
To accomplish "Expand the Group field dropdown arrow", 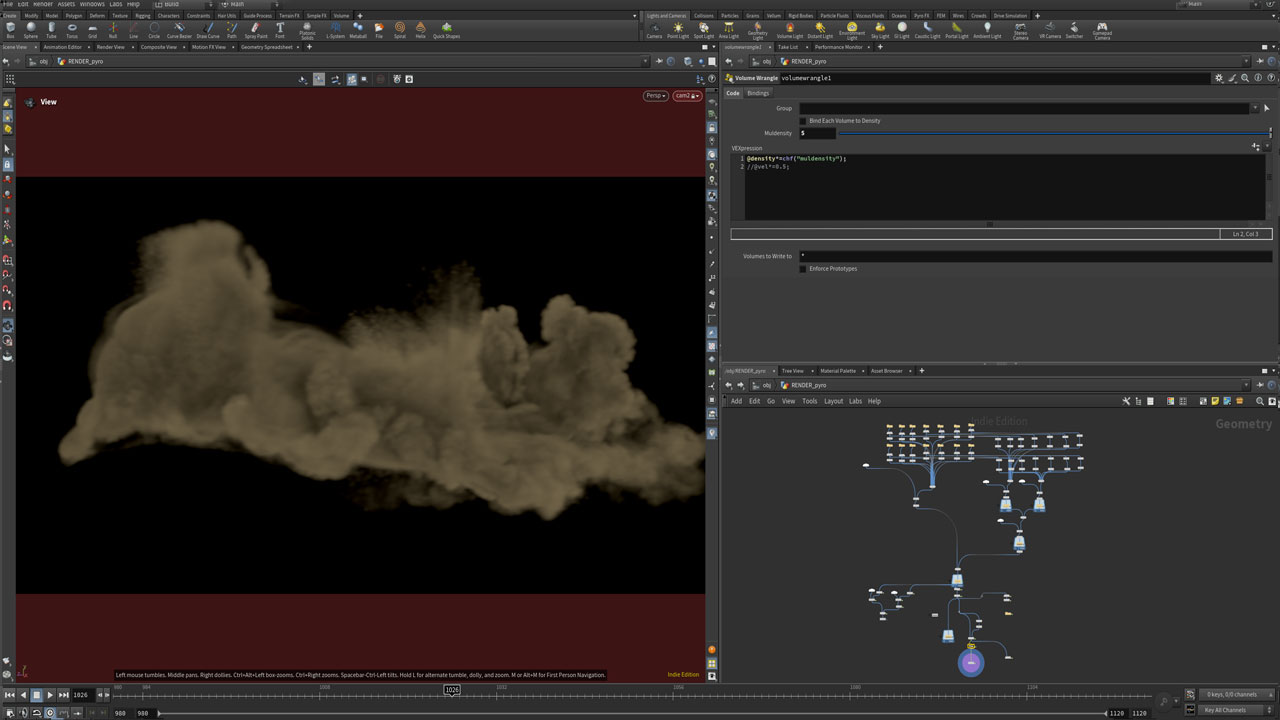I will pyautogui.click(x=1255, y=108).
